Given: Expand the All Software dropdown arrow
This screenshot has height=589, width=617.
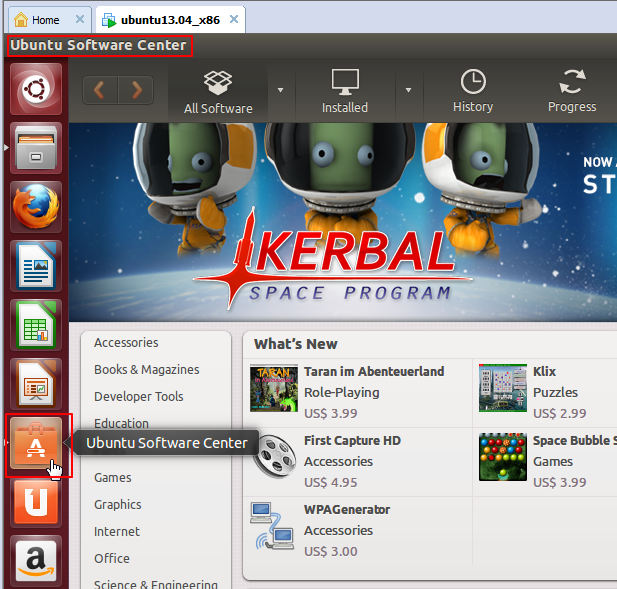Looking at the screenshot, I should [281, 90].
